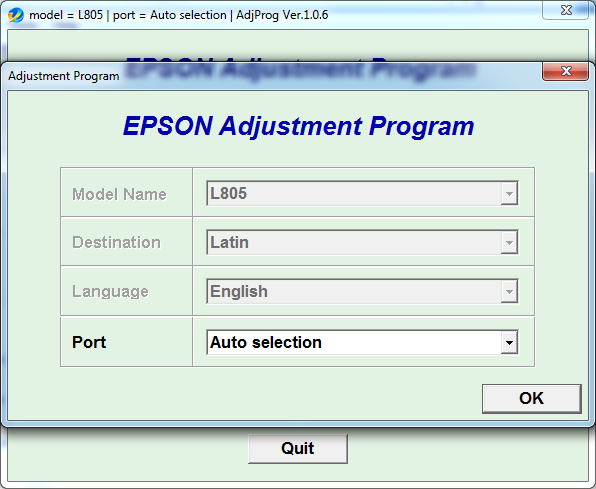Click the Language label
The image size is (596, 489).
(x=110, y=292)
